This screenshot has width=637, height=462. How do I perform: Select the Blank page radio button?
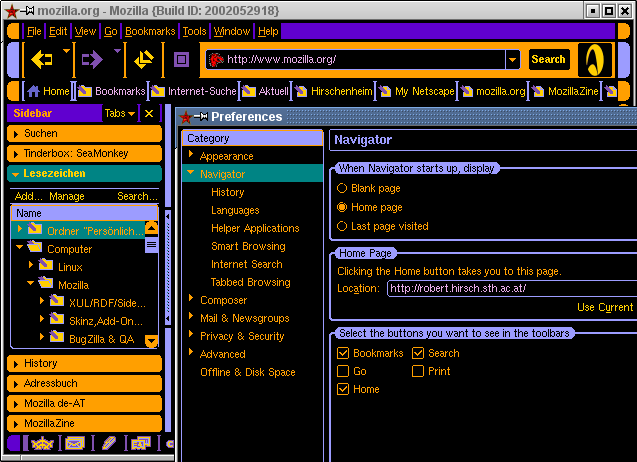pos(342,188)
